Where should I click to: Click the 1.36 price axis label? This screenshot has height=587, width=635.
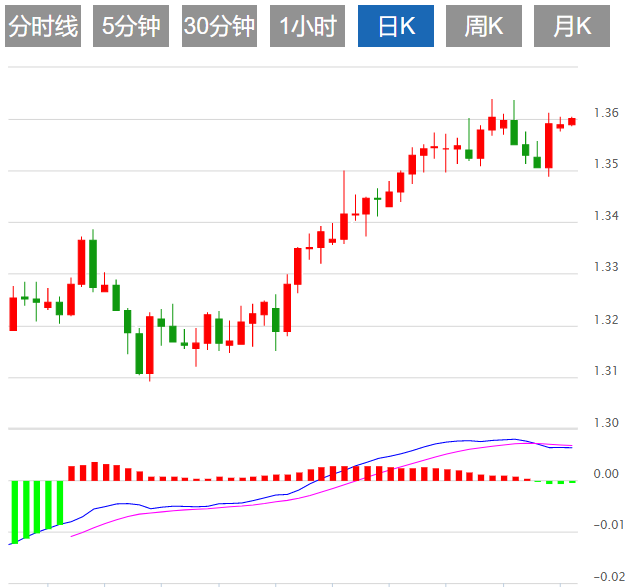605,112
